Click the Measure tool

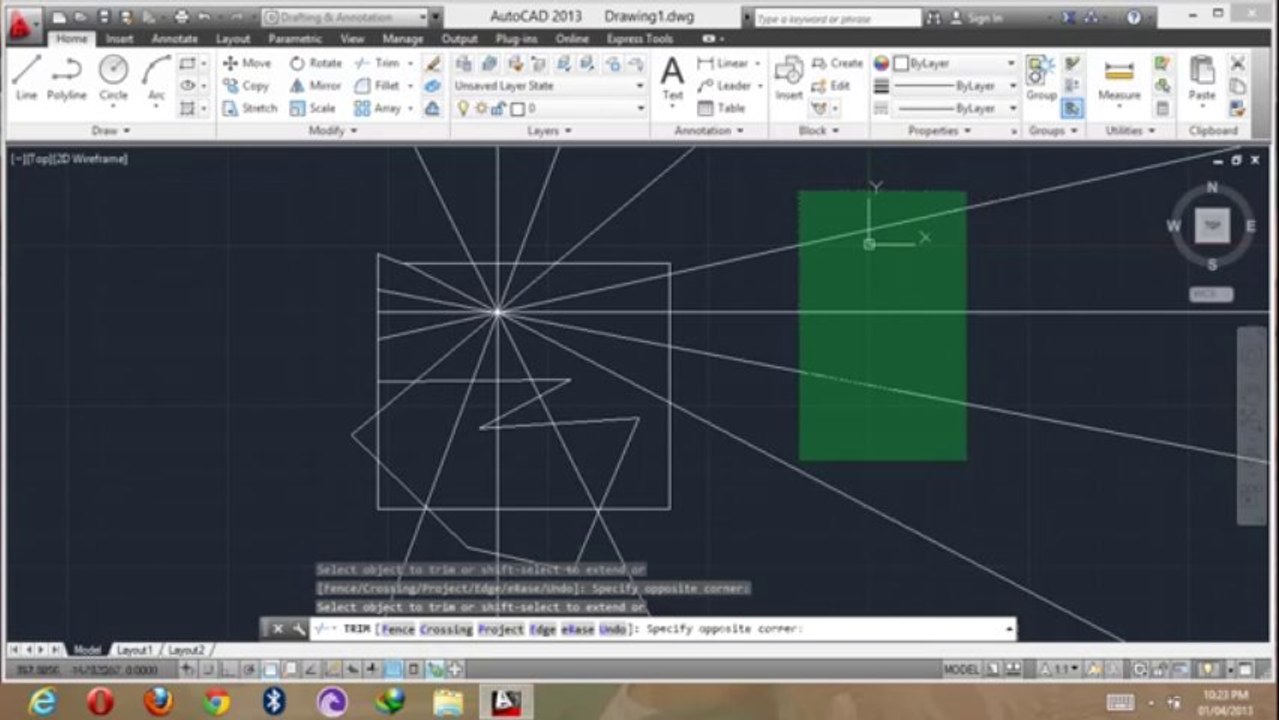click(1119, 78)
